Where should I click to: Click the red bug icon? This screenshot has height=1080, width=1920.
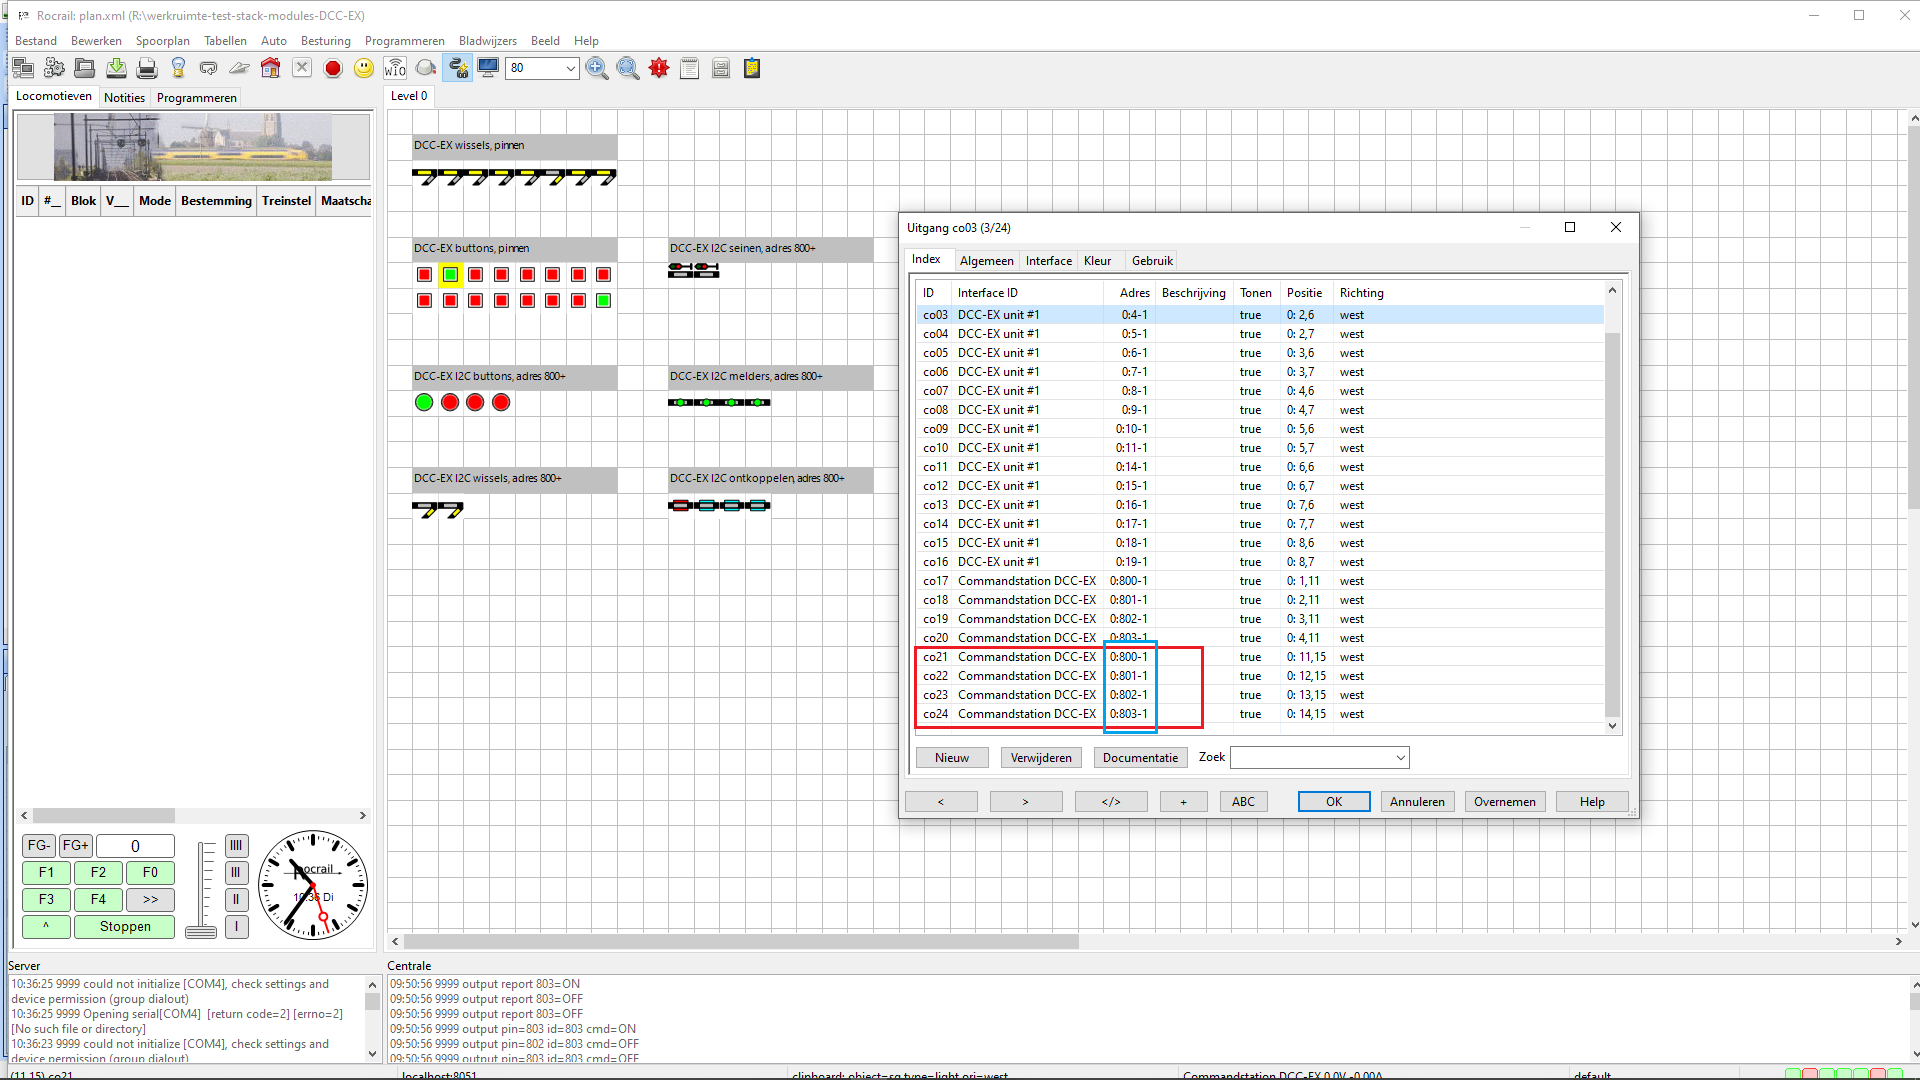(659, 68)
